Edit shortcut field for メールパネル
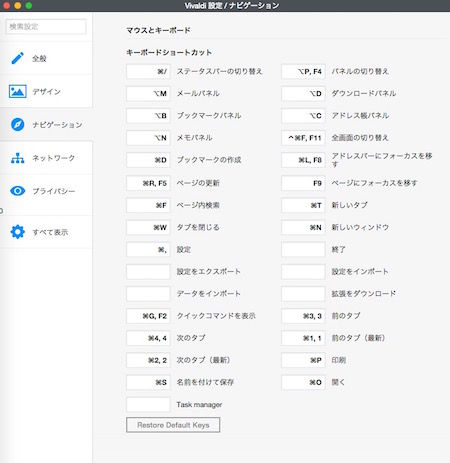The height and width of the screenshot is (463, 450). coord(148,93)
